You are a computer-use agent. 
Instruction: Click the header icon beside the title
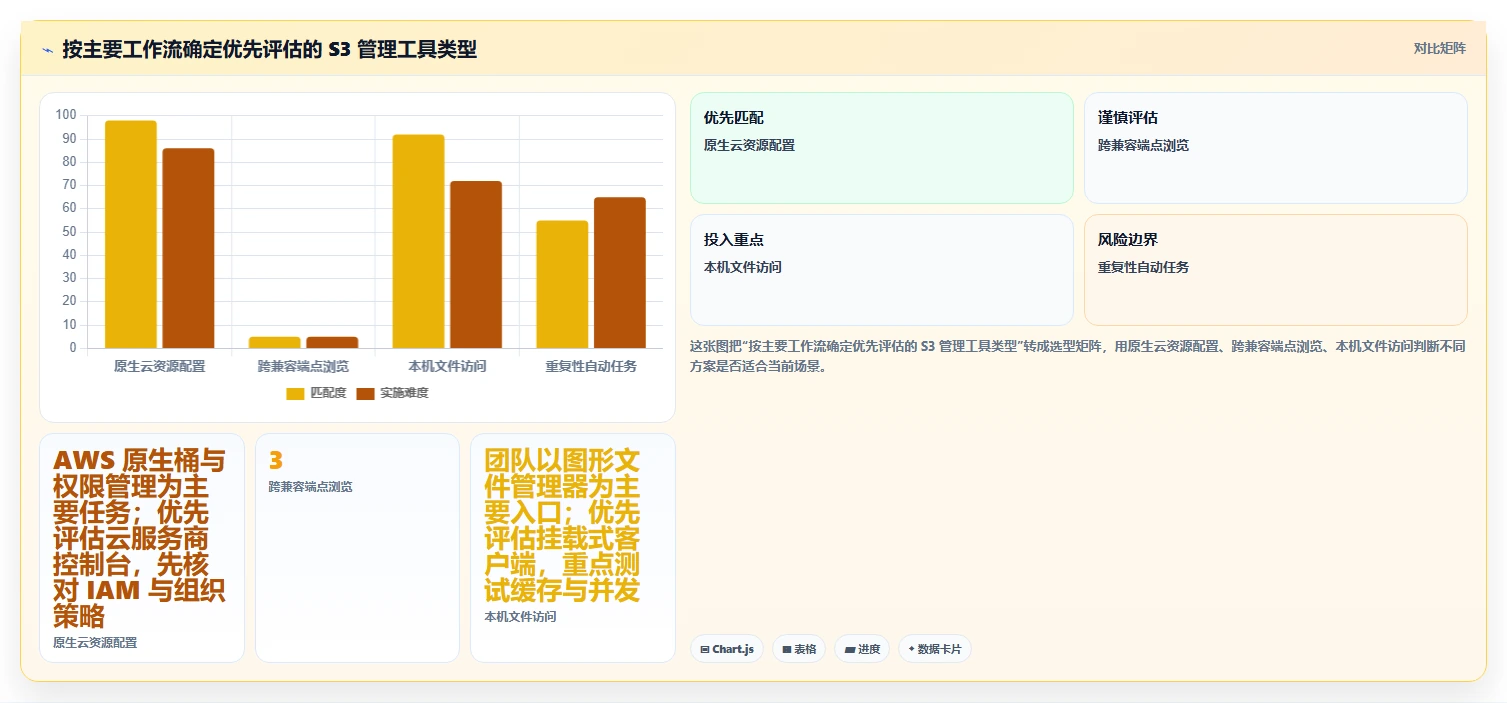pyautogui.click(x=47, y=50)
